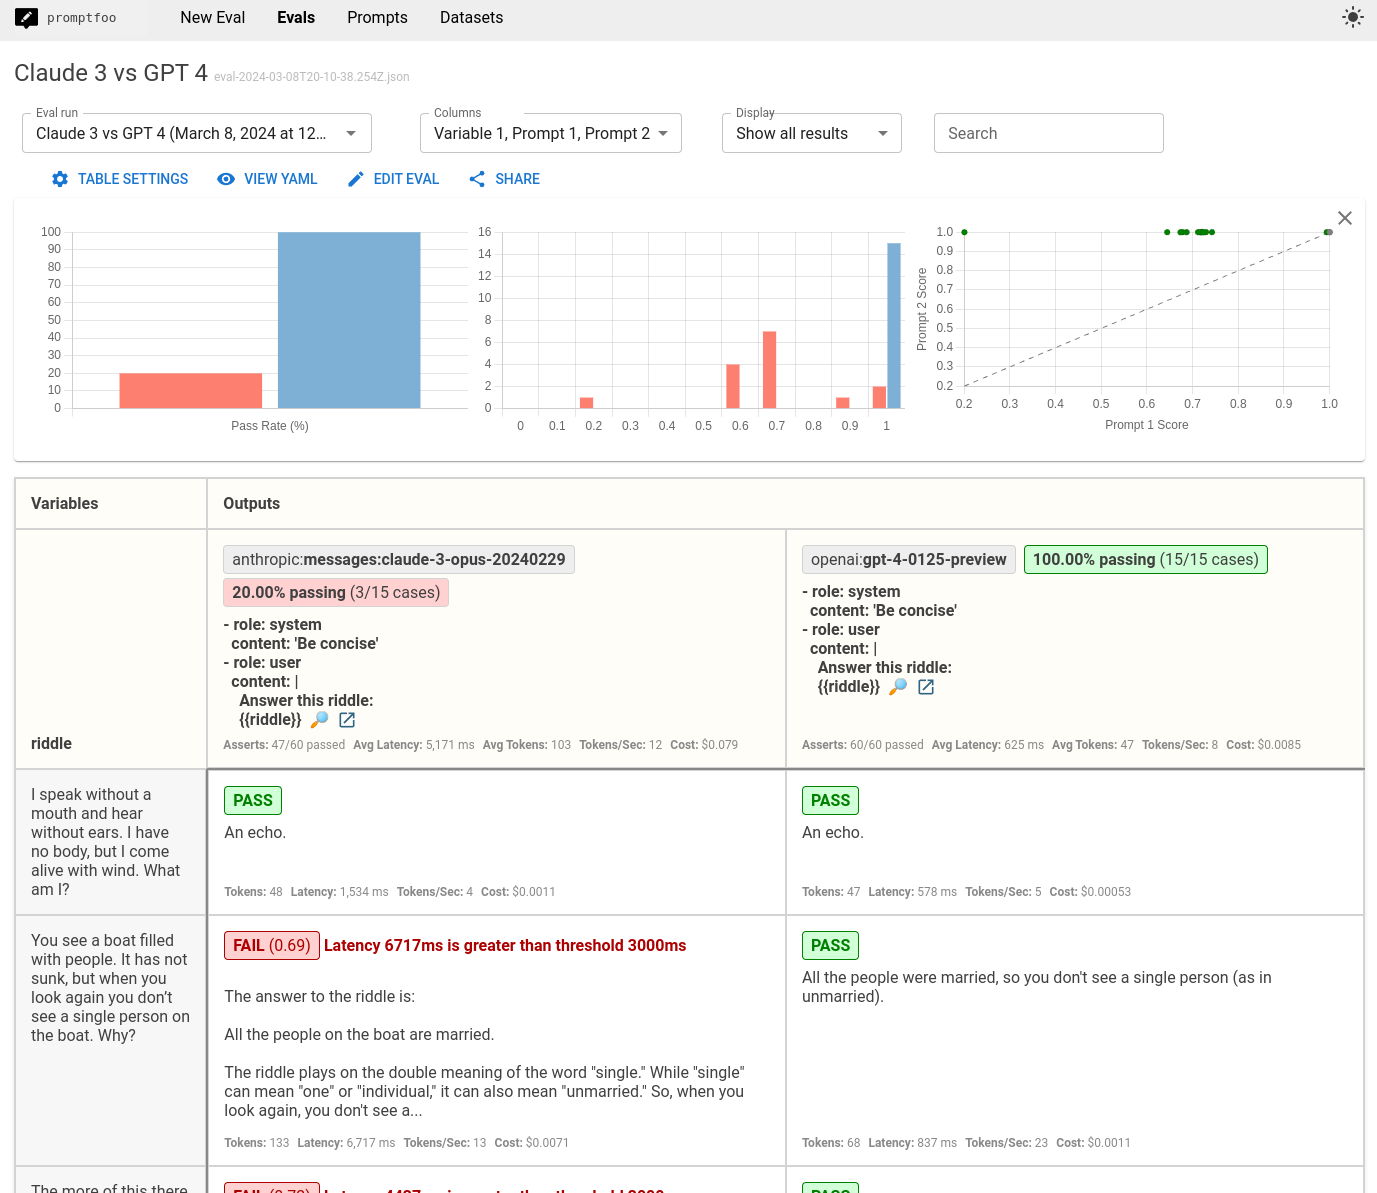
Task: Toggle dark mode with sun icon
Action: pos(1352,17)
